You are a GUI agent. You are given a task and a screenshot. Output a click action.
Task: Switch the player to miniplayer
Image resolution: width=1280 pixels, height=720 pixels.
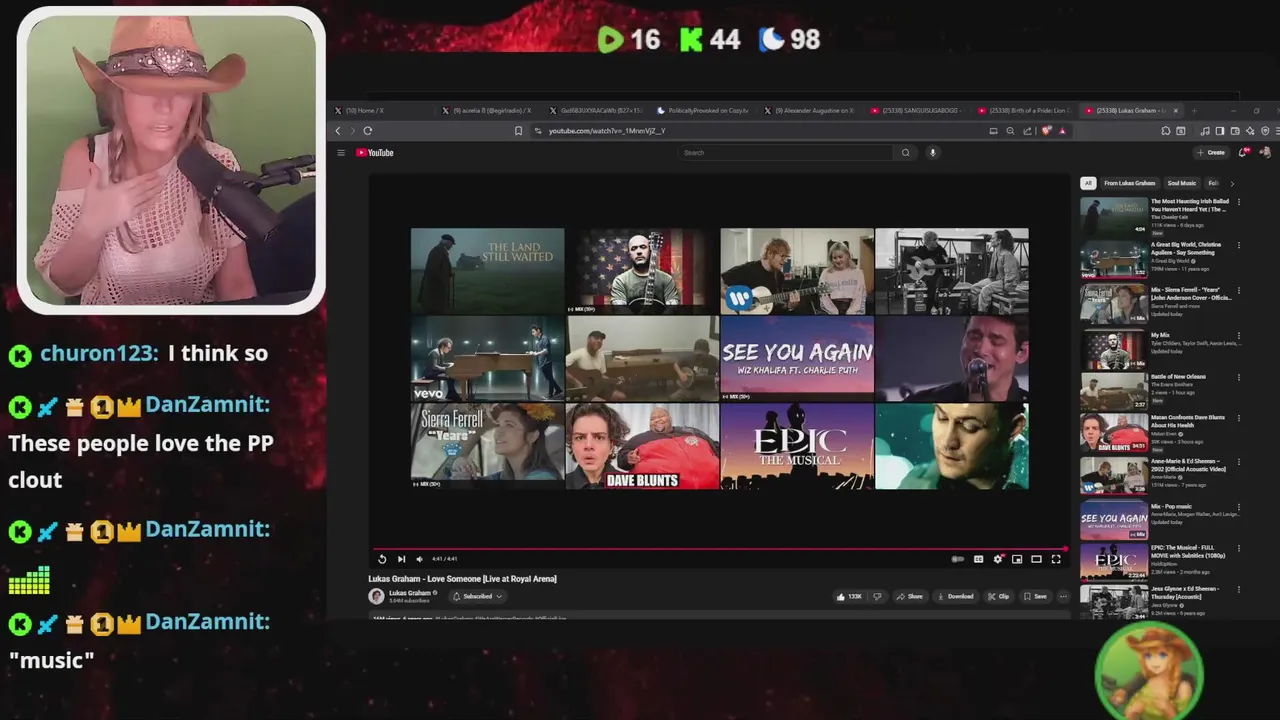(1017, 559)
